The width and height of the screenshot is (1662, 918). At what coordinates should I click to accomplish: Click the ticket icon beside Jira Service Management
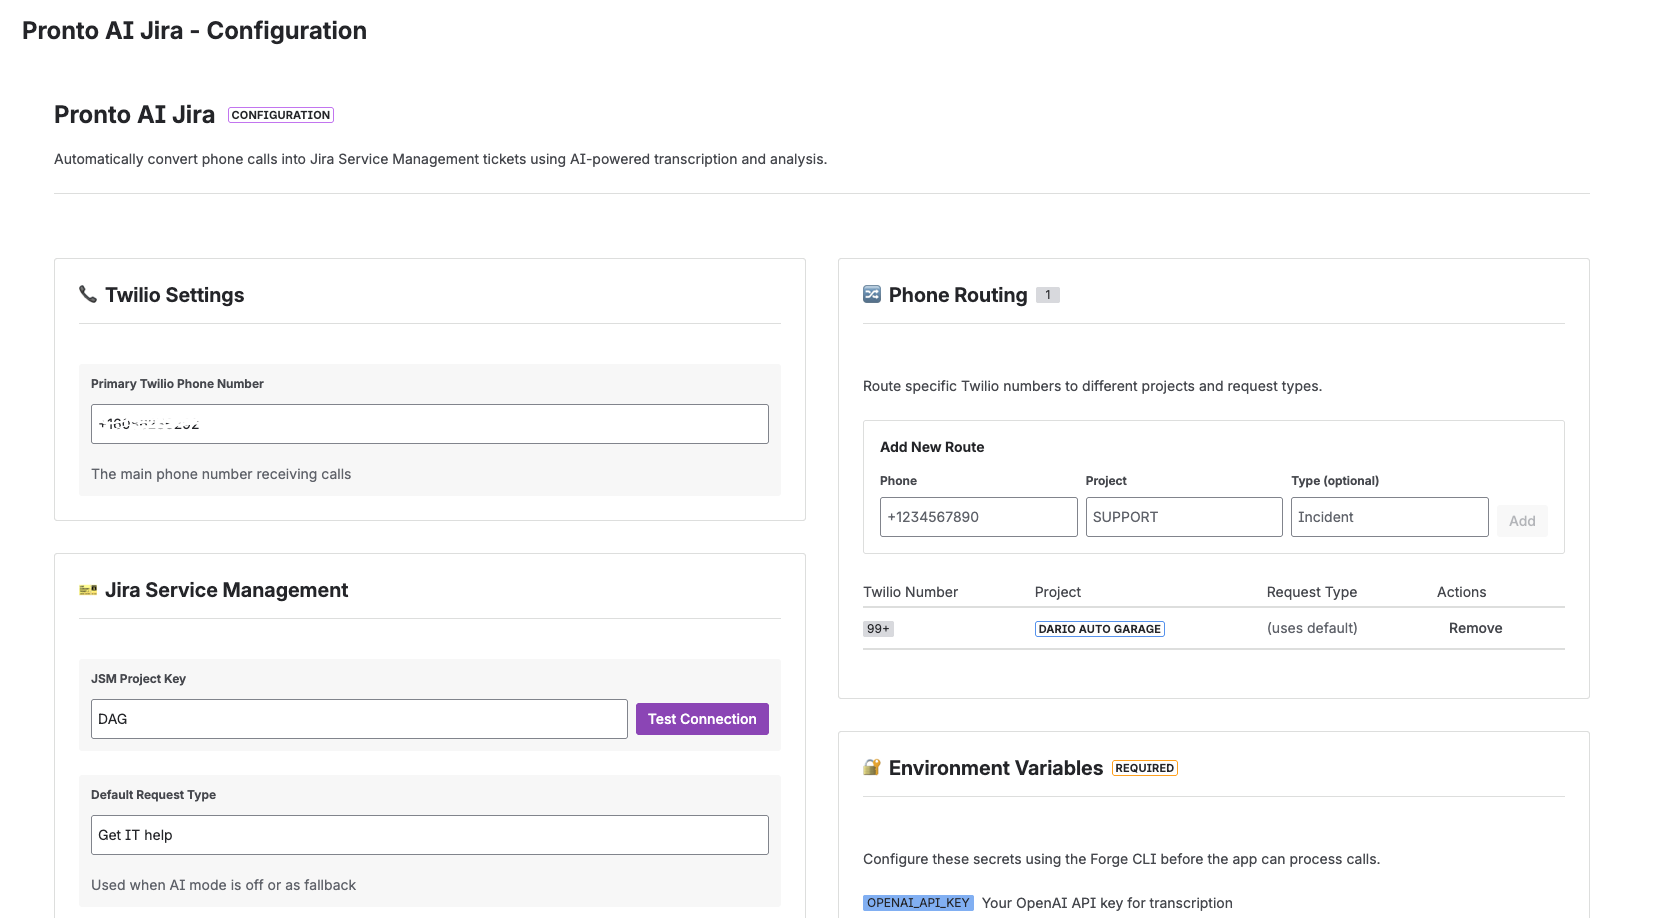(x=88, y=590)
